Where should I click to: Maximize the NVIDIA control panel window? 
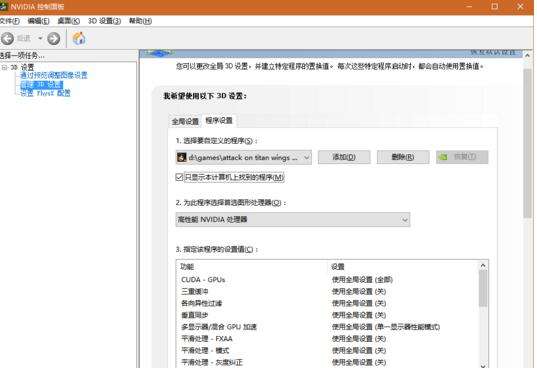(495, 7)
